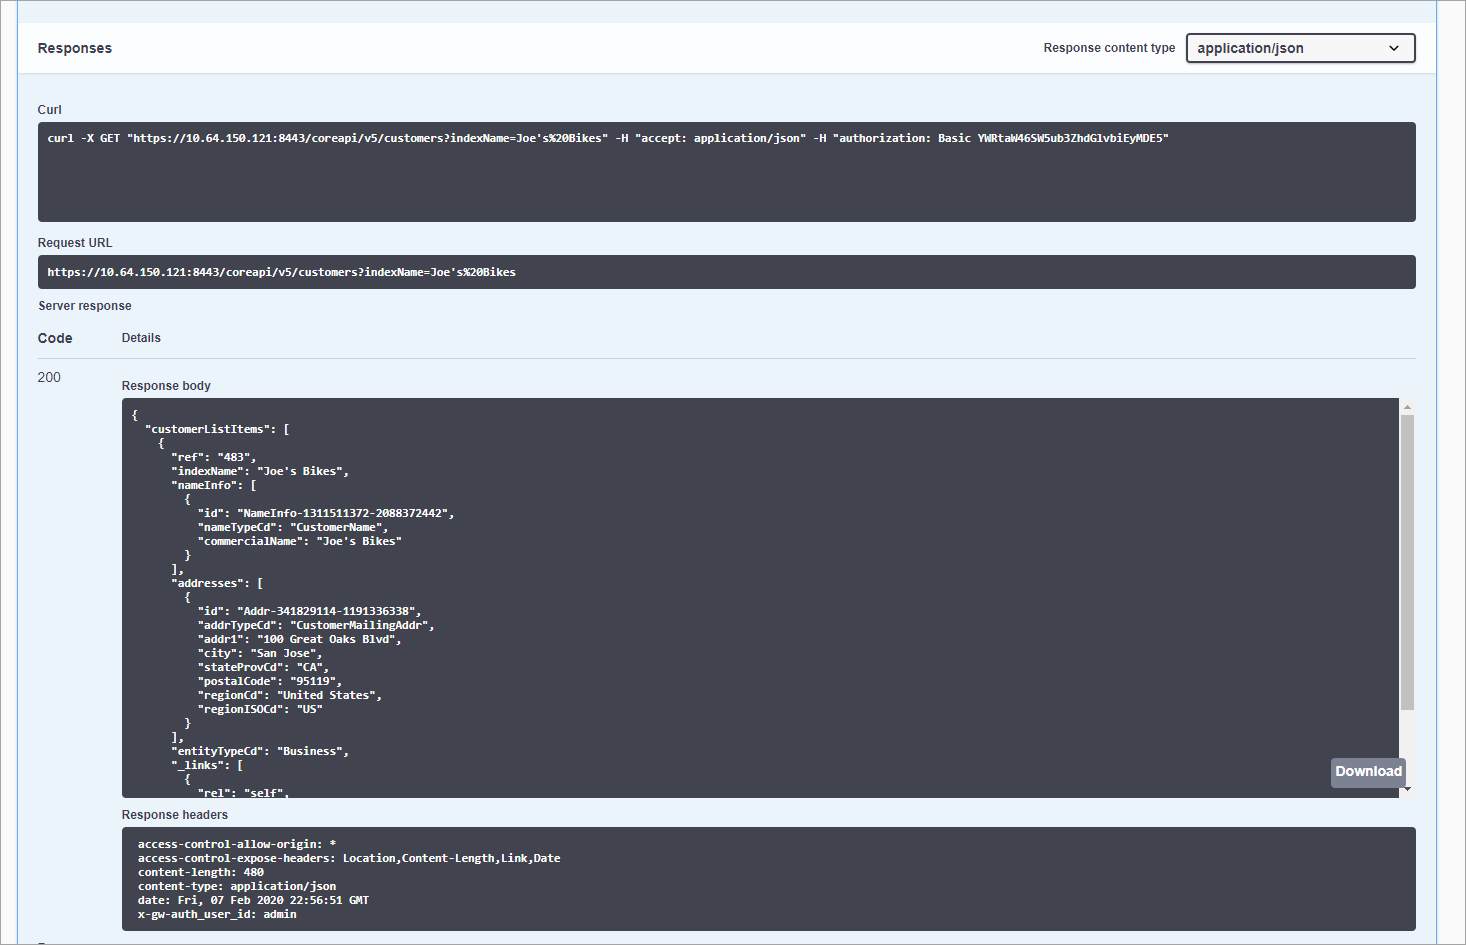Screen dimensions: 1466x945
Task: Click the Details column header
Action: pyautogui.click(x=140, y=337)
